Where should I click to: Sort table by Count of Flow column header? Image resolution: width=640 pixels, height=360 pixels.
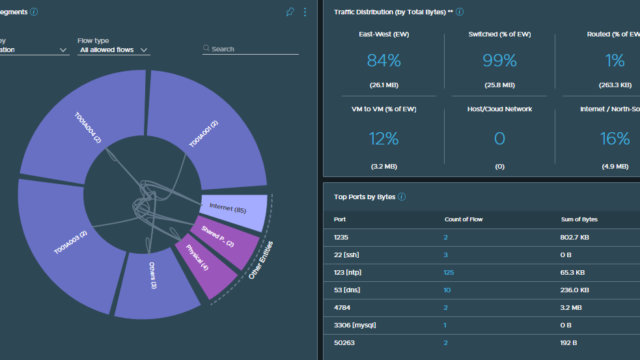(463, 219)
